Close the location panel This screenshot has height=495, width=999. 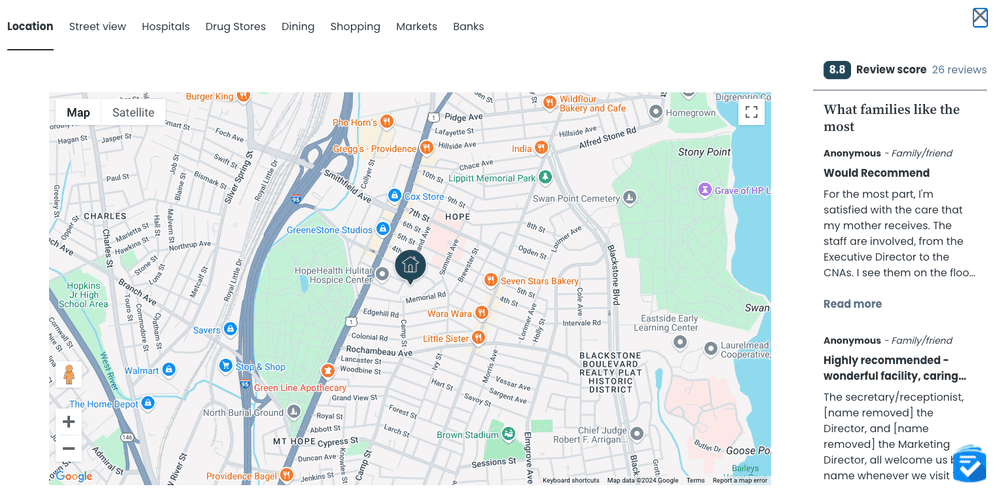coord(980,17)
